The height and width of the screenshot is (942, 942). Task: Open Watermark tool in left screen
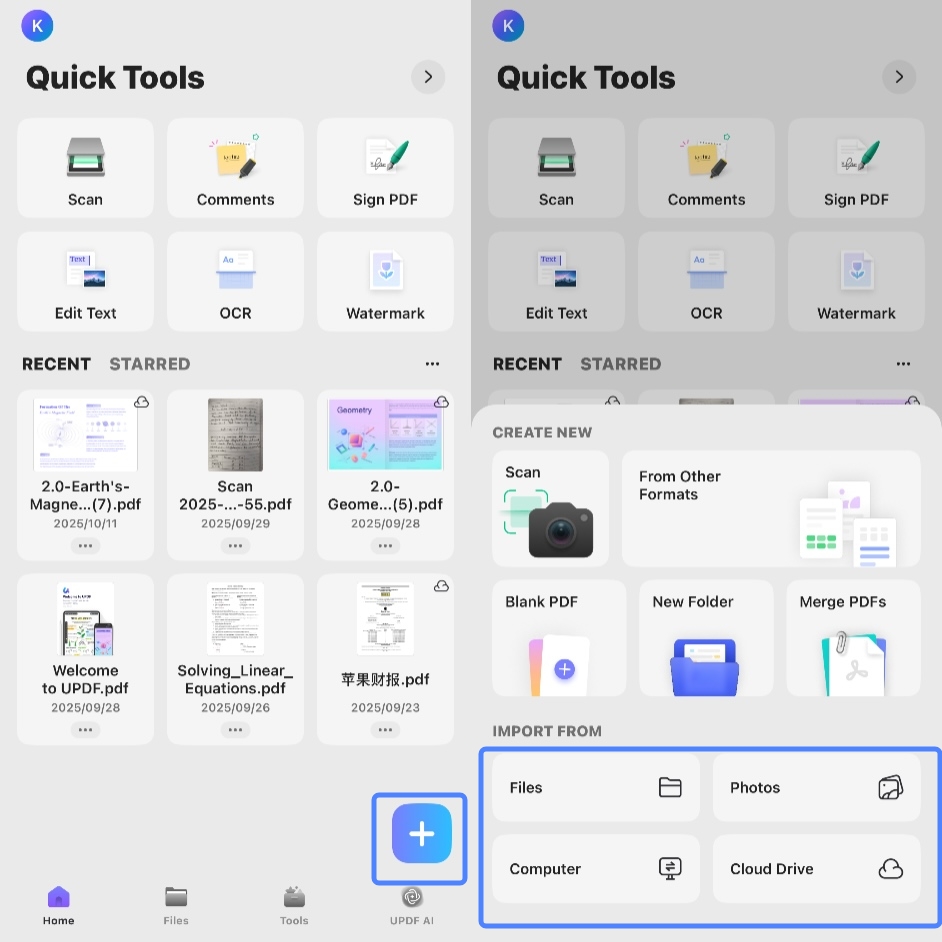point(385,282)
